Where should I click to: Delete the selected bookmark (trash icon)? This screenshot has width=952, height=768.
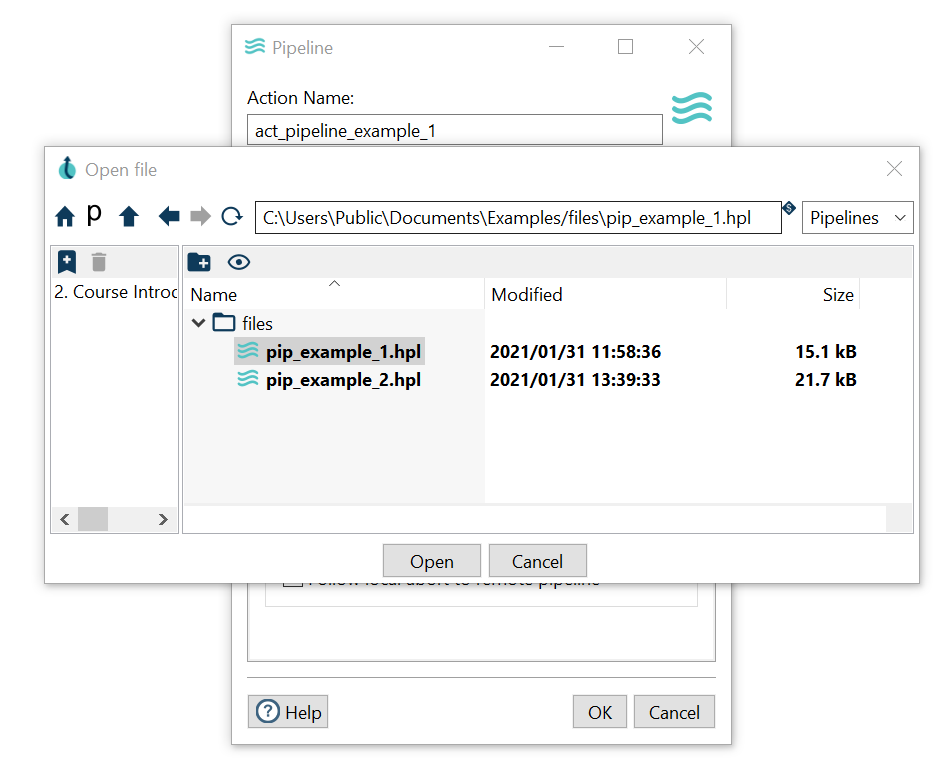(98, 262)
